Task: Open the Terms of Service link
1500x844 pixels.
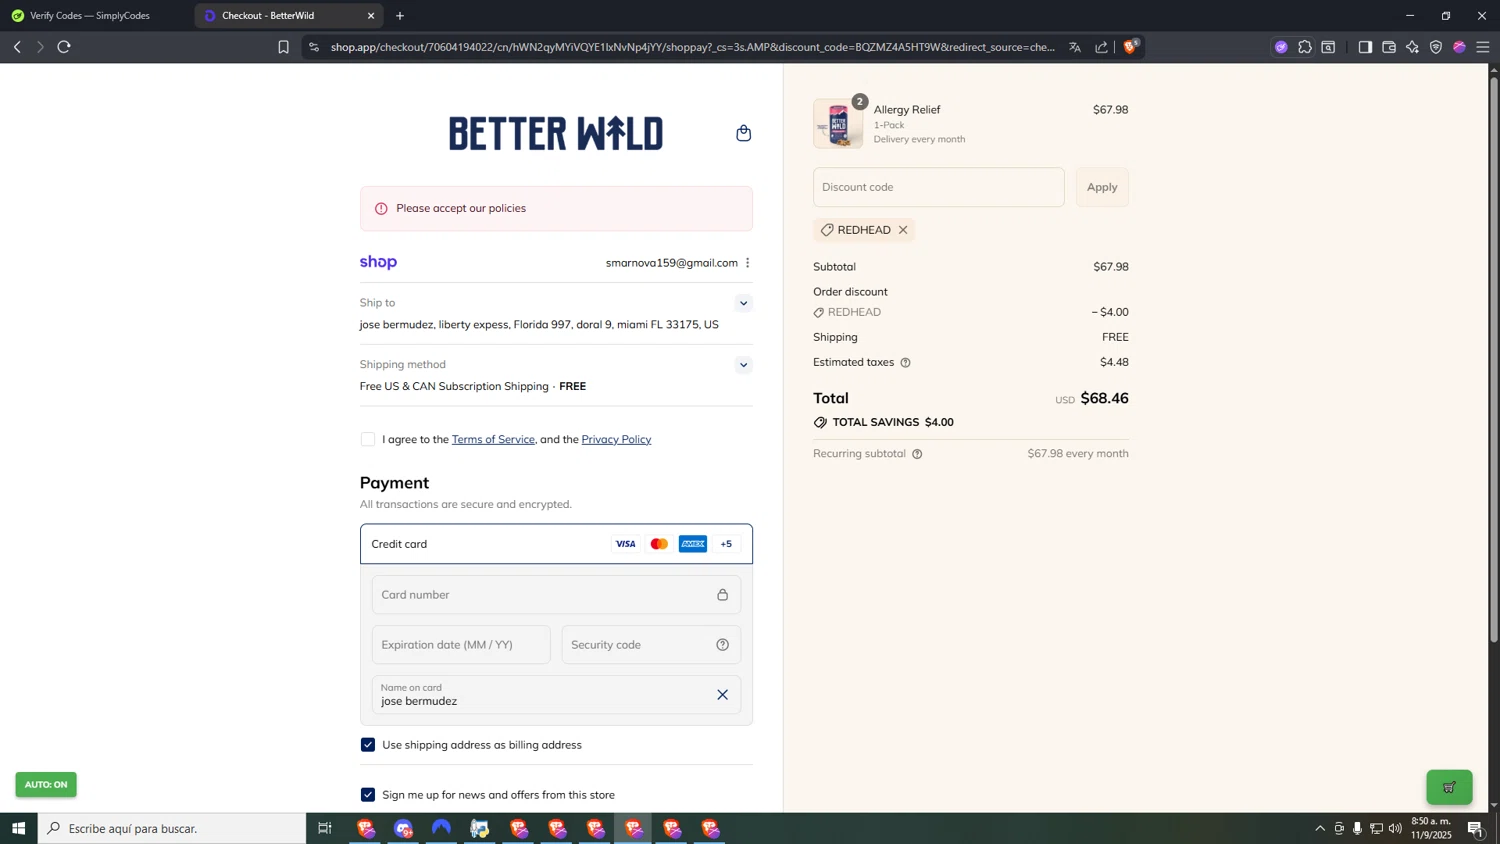Action: (493, 440)
